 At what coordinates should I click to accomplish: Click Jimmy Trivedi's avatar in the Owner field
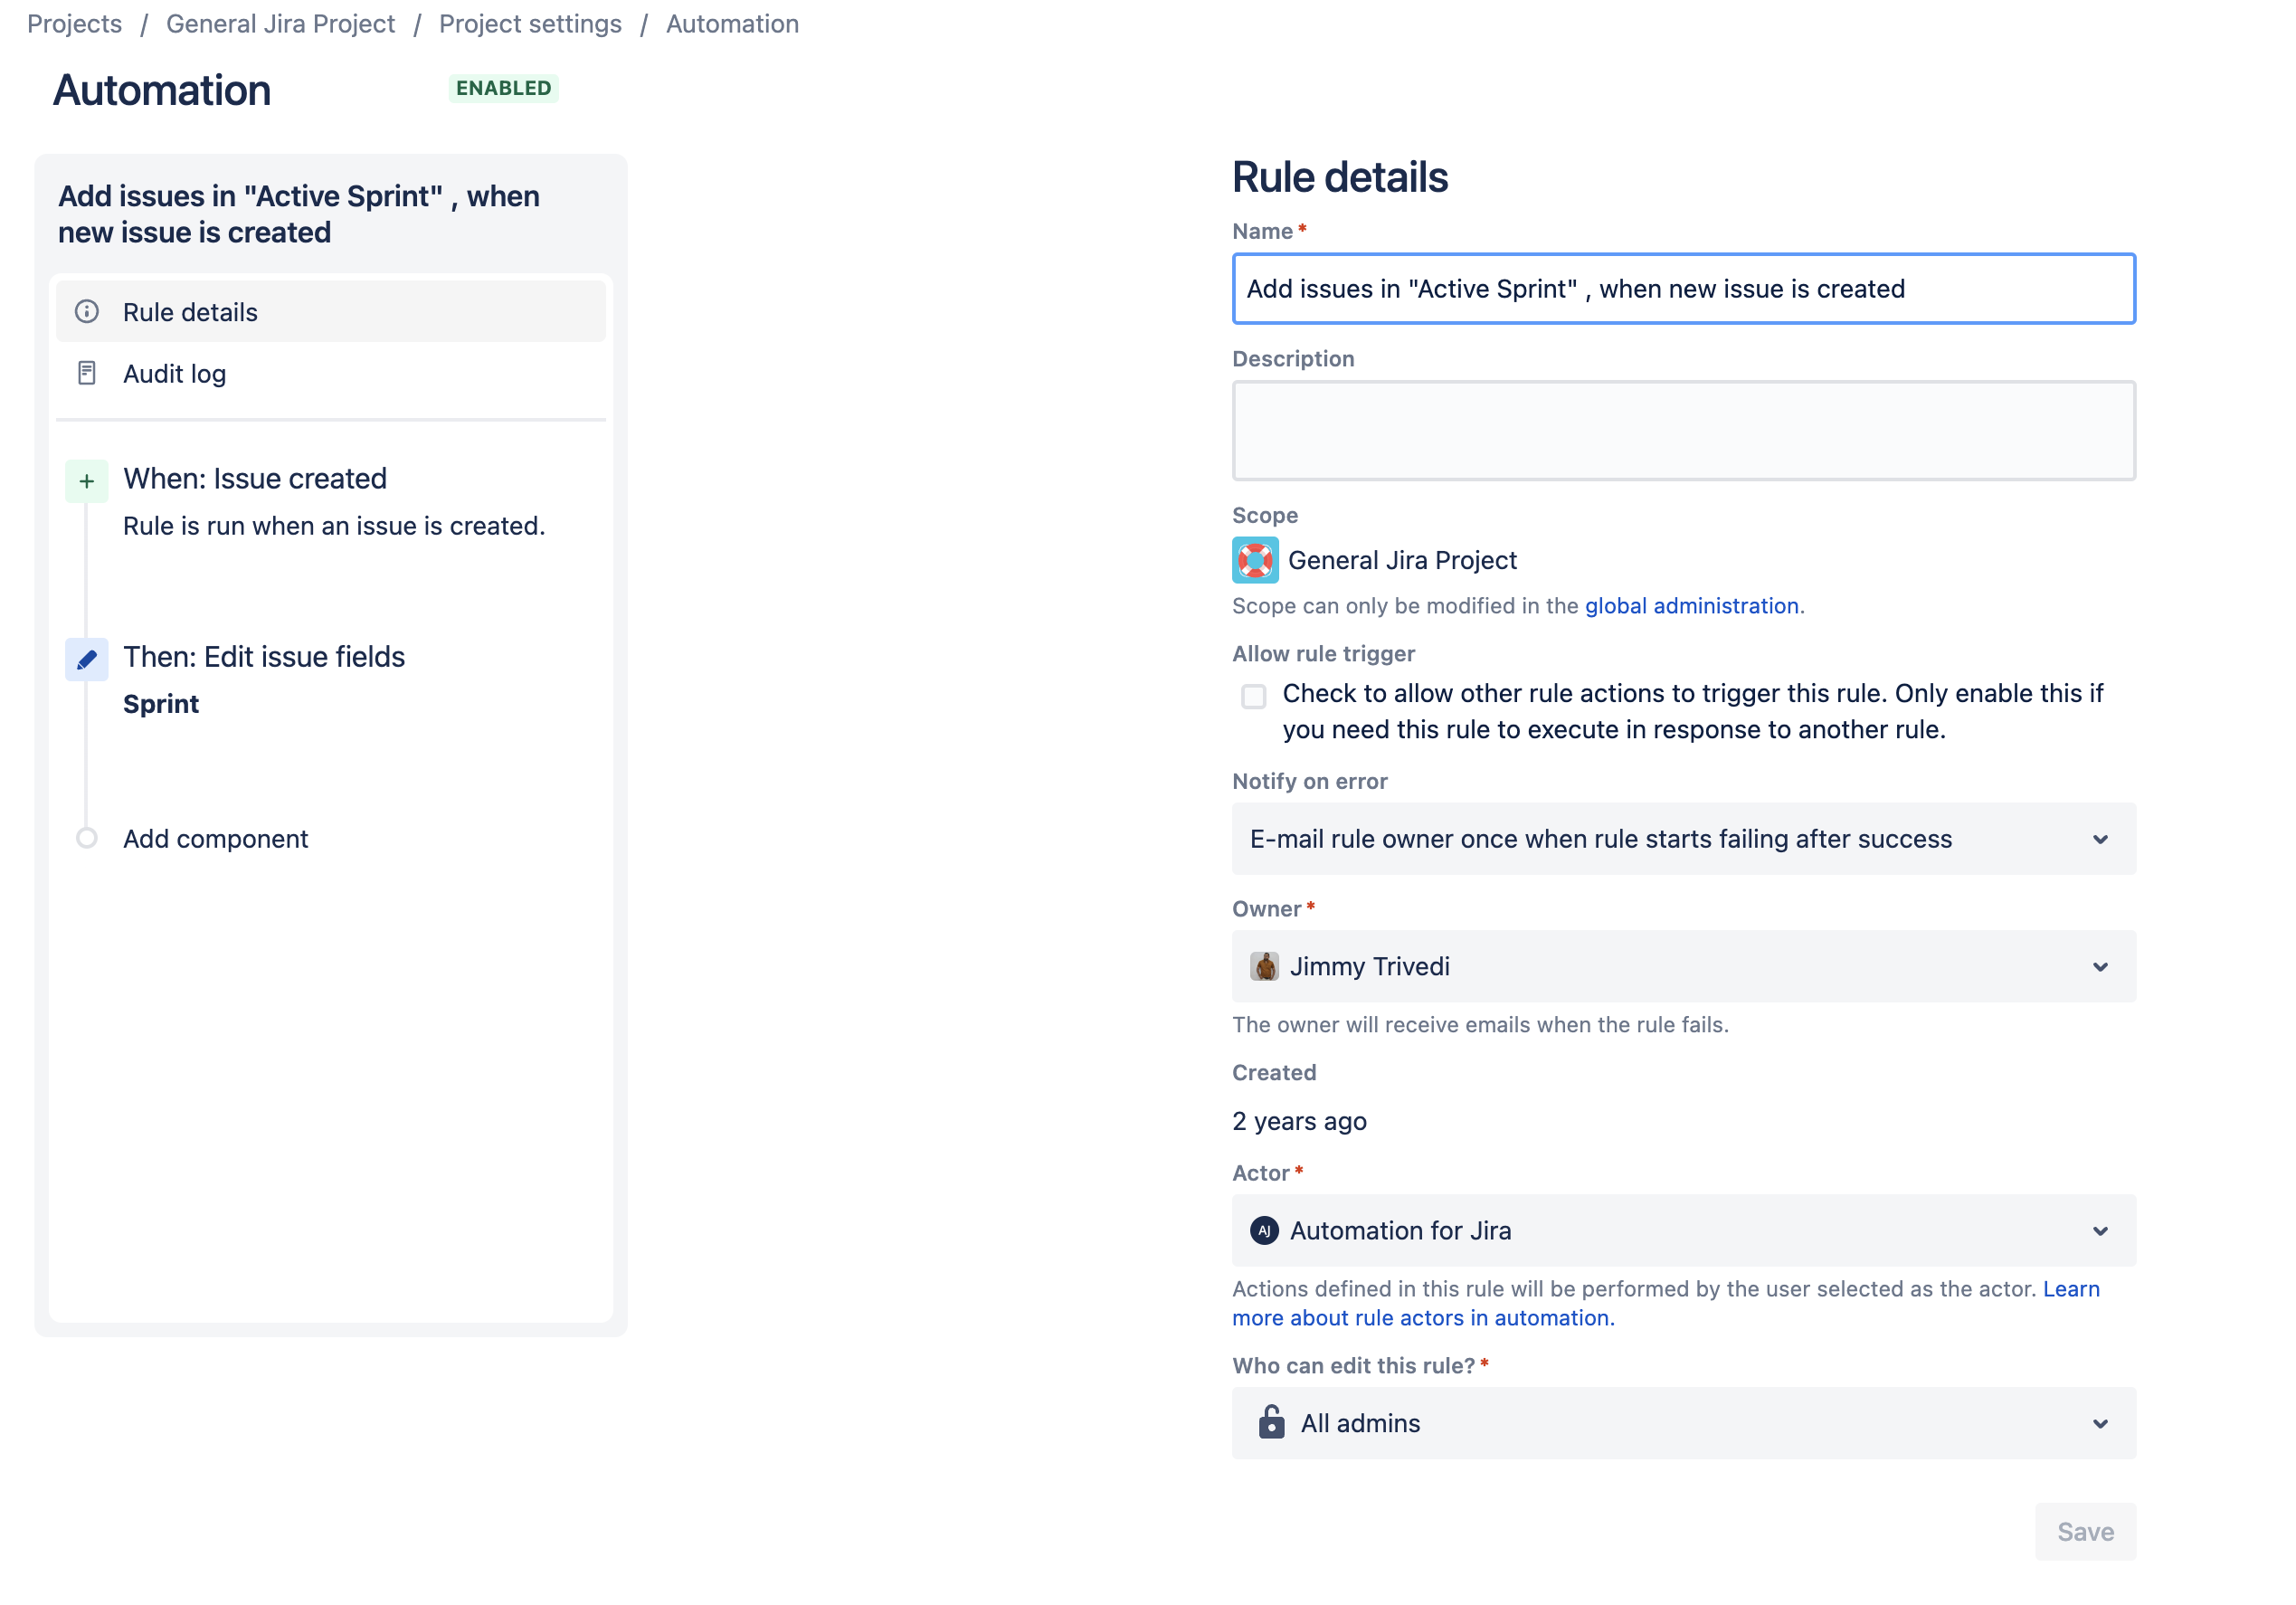pyautogui.click(x=1264, y=966)
